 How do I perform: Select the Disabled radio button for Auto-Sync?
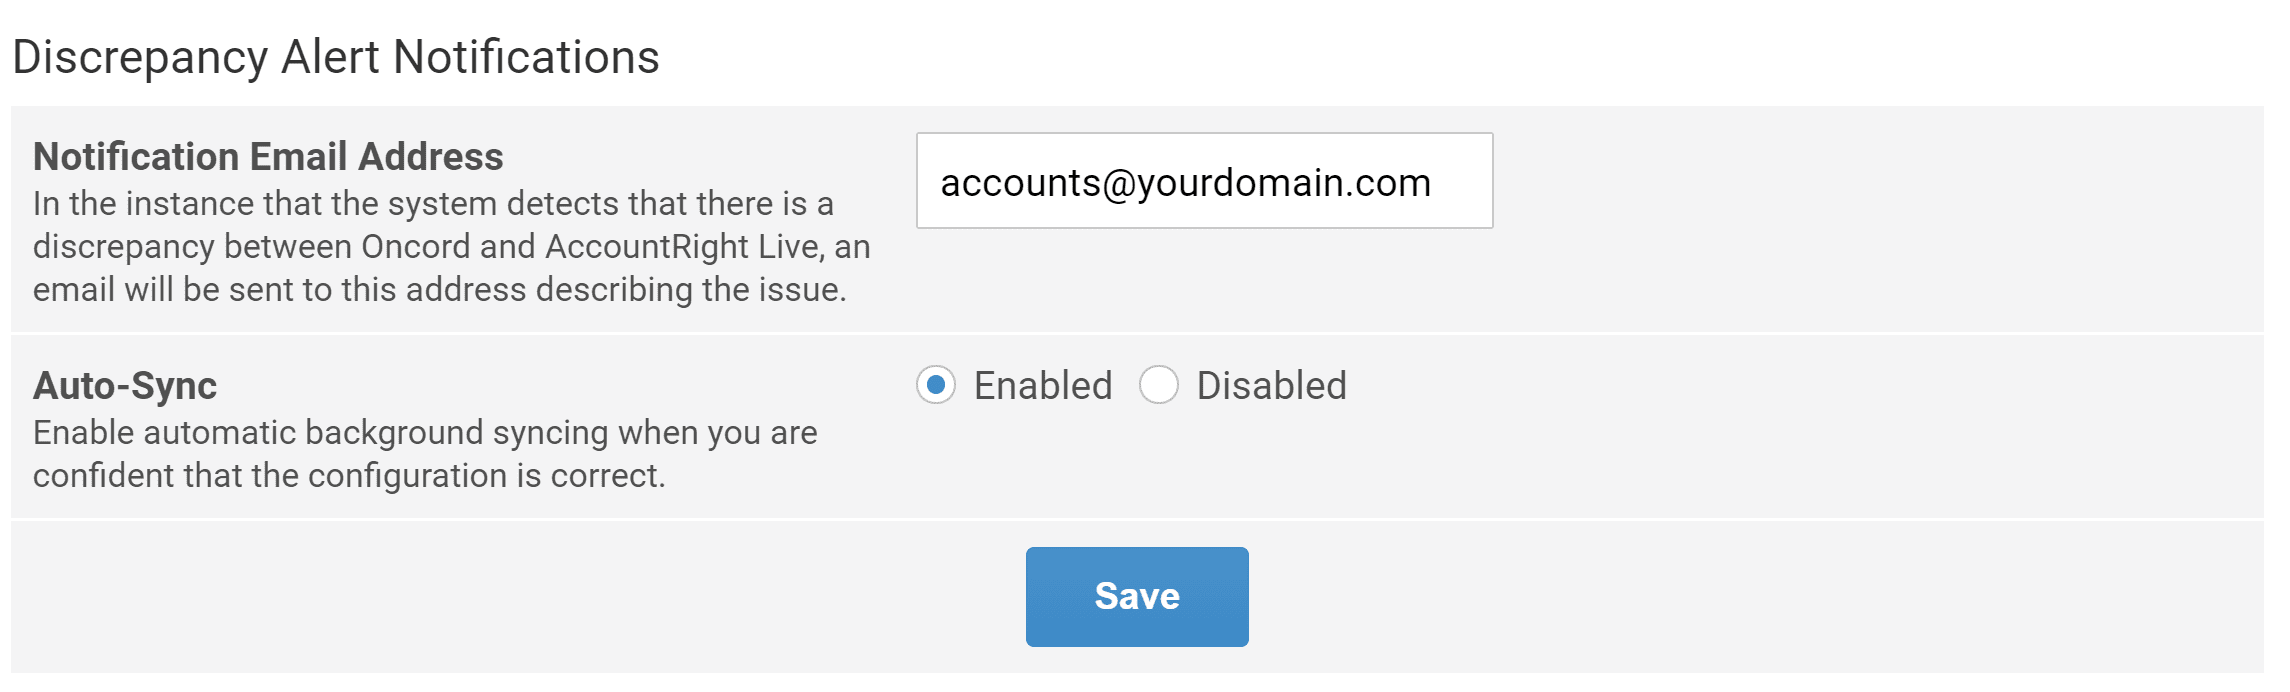1159,385
